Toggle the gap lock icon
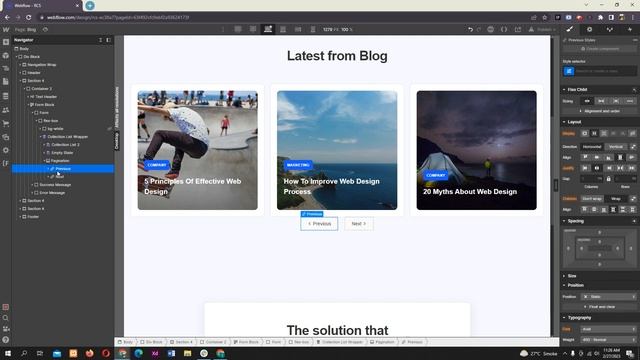Viewport: 640px width, 360px height. point(609,179)
